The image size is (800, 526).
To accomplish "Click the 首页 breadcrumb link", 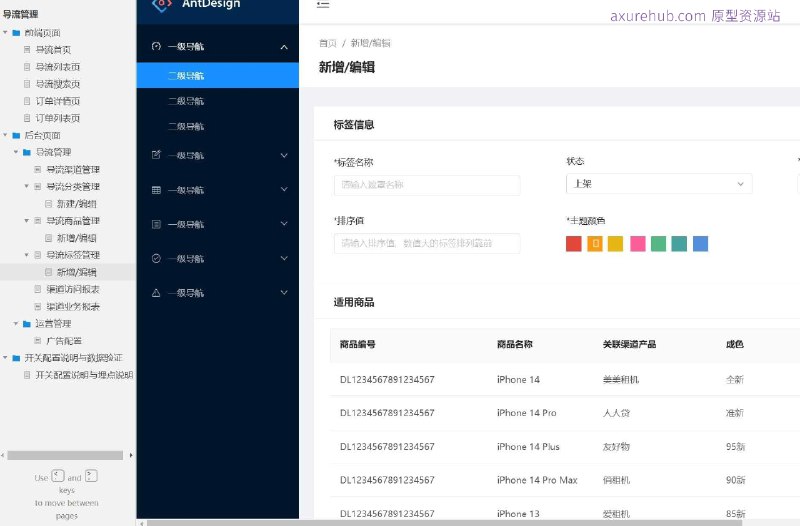I will pos(328,43).
